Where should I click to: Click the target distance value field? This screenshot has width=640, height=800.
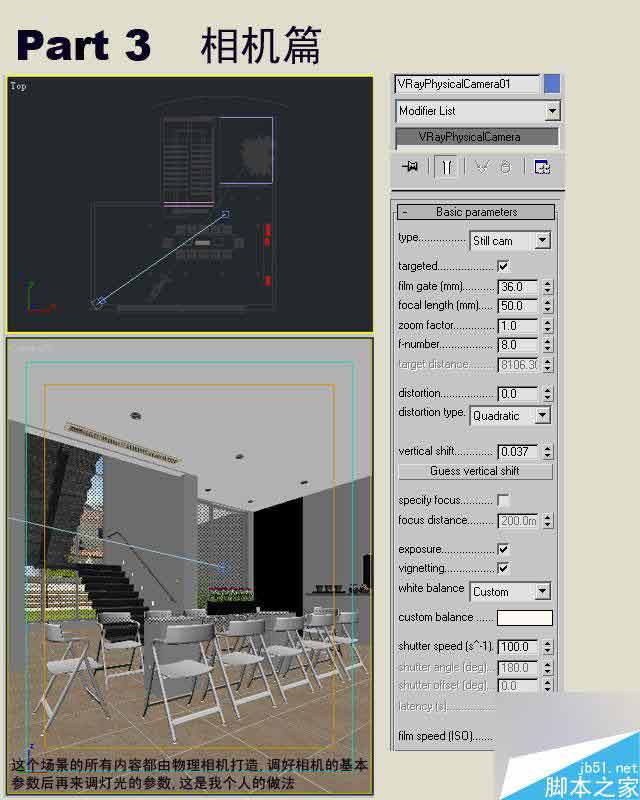pyautogui.click(x=518, y=364)
